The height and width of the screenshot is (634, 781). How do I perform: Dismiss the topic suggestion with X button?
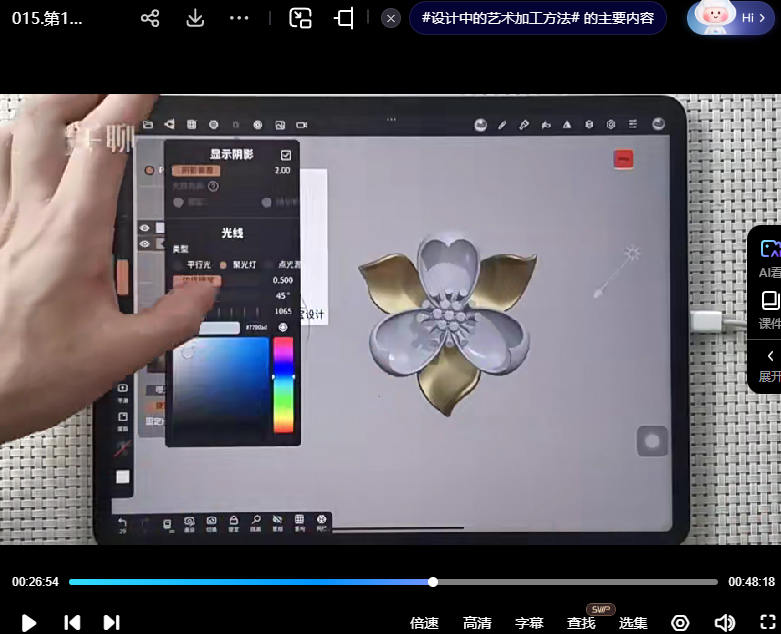click(x=391, y=18)
